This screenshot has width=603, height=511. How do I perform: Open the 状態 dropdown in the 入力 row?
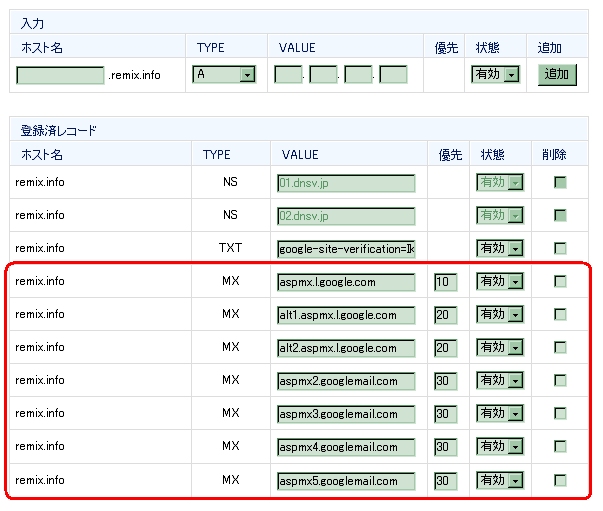(495, 75)
